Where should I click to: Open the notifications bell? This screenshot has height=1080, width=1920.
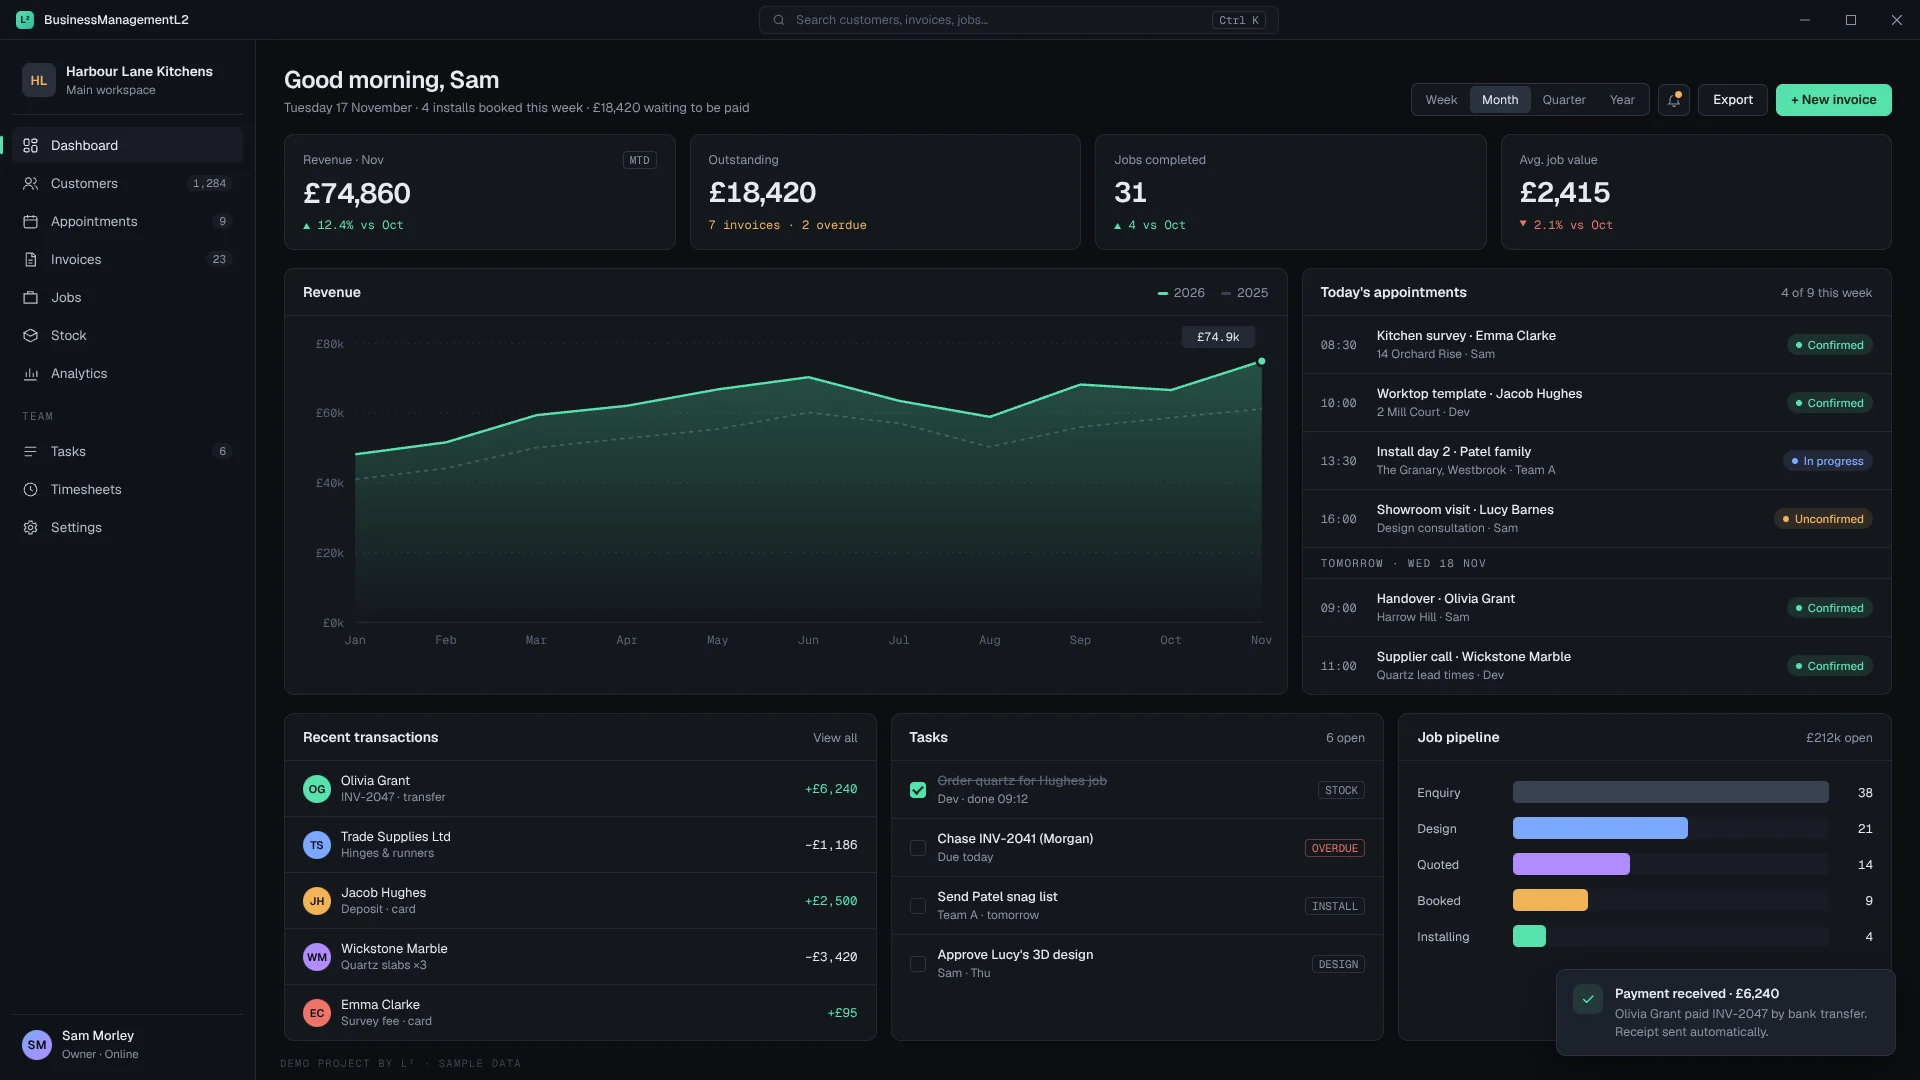(x=1674, y=100)
